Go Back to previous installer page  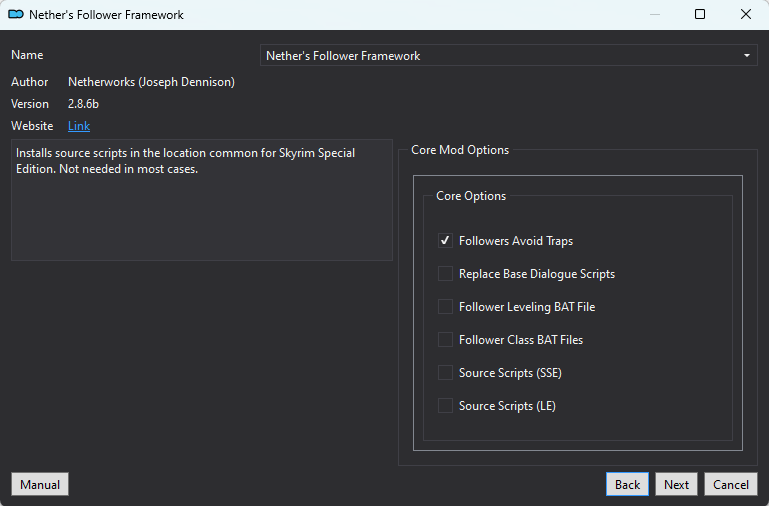pos(627,484)
